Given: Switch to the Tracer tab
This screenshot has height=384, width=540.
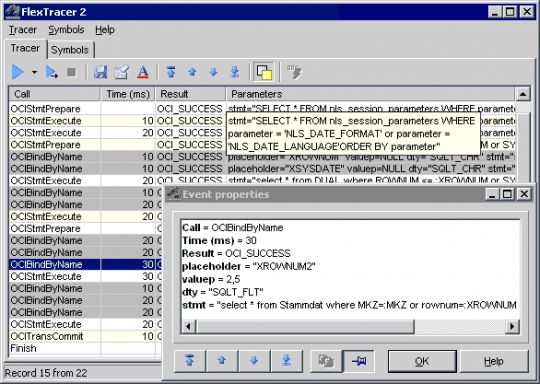Looking at the screenshot, I should click(25, 49).
